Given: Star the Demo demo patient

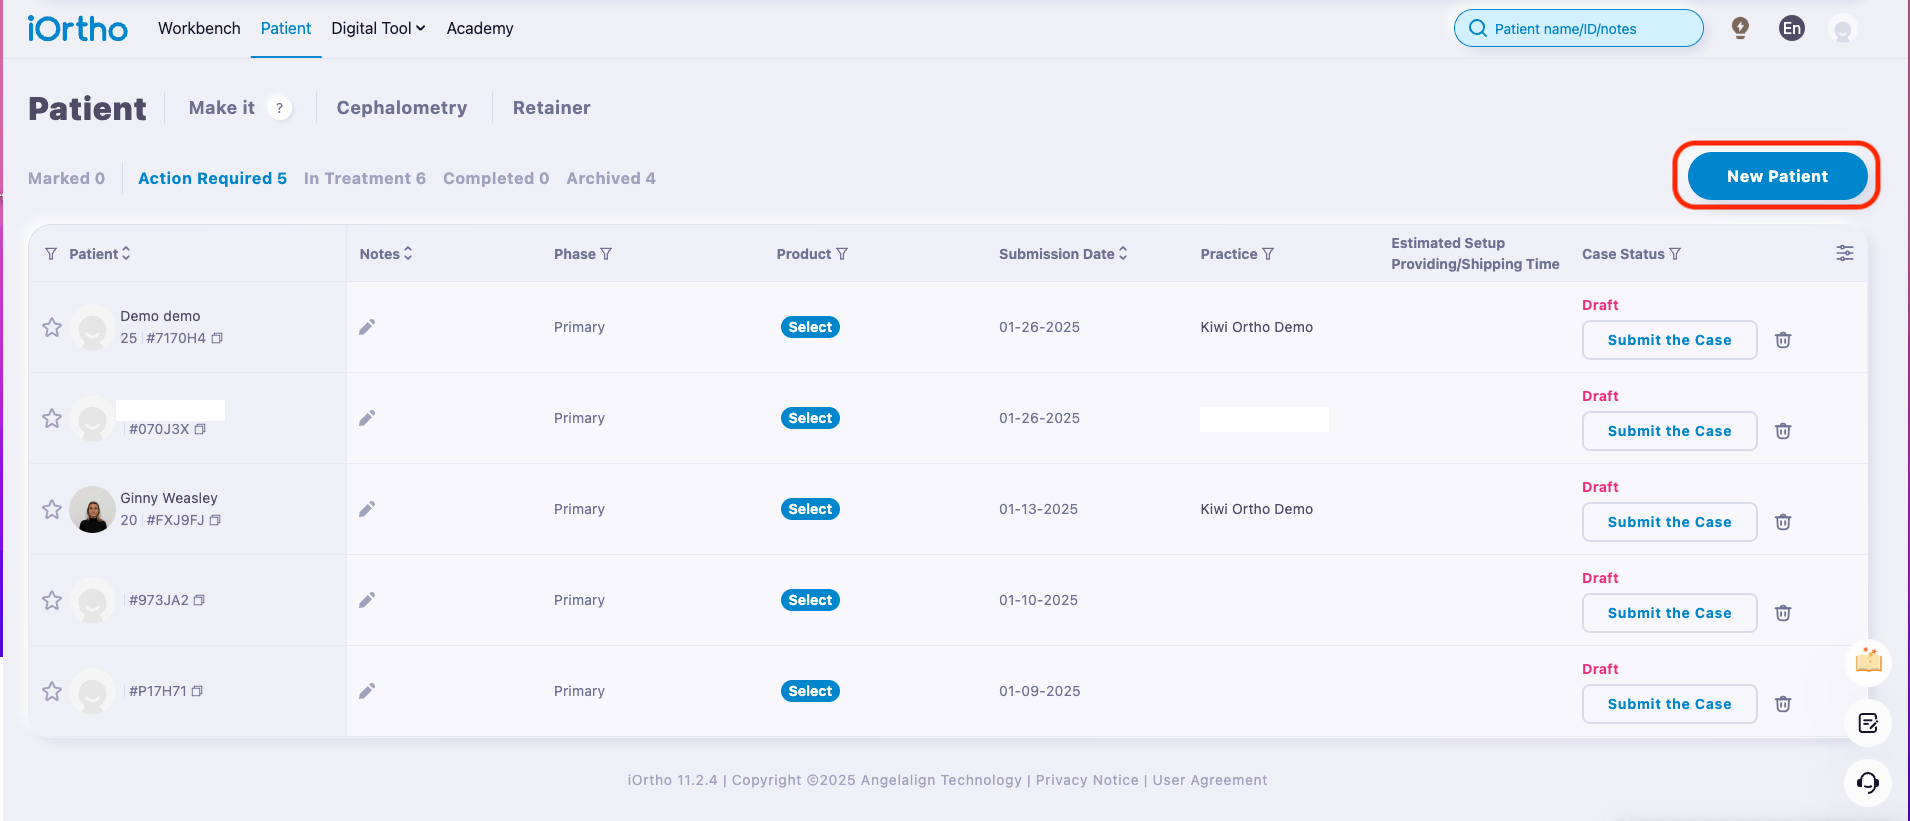Looking at the screenshot, I should [52, 327].
